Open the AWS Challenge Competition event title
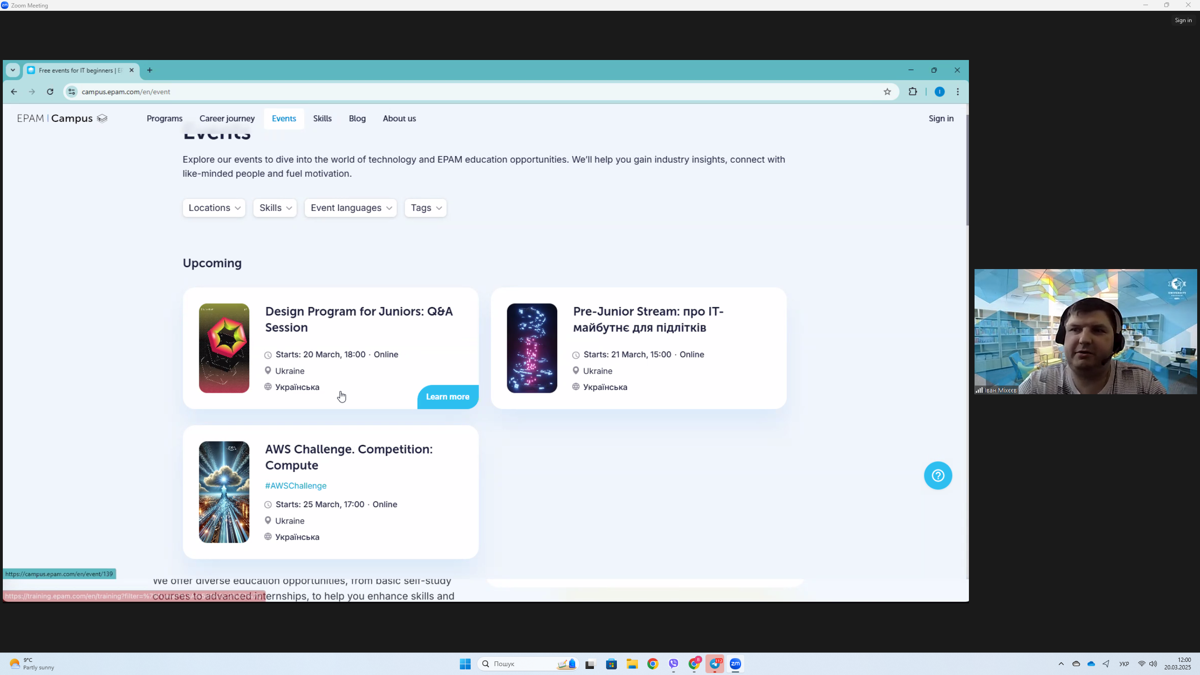Screen dimensions: 1200x675 pyautogui.click(x=349, y=457)
